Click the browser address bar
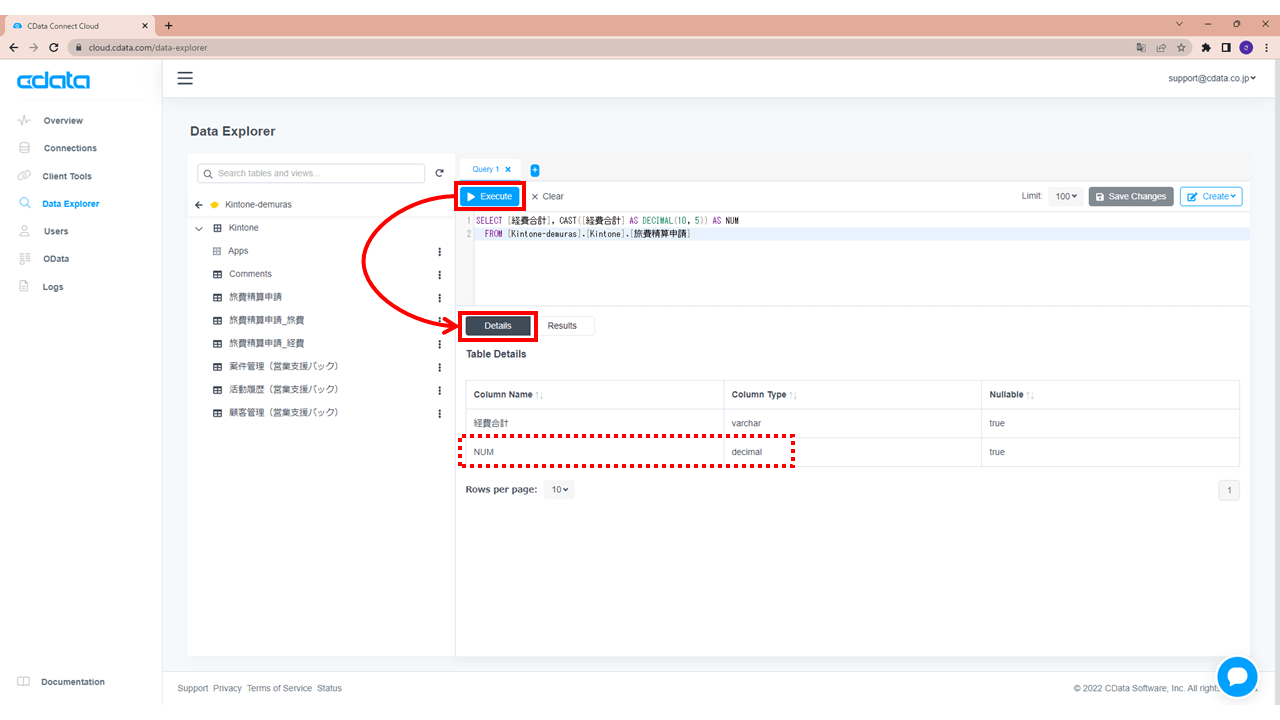Viewport: 1280px width, 720px height. pos(600,47)
